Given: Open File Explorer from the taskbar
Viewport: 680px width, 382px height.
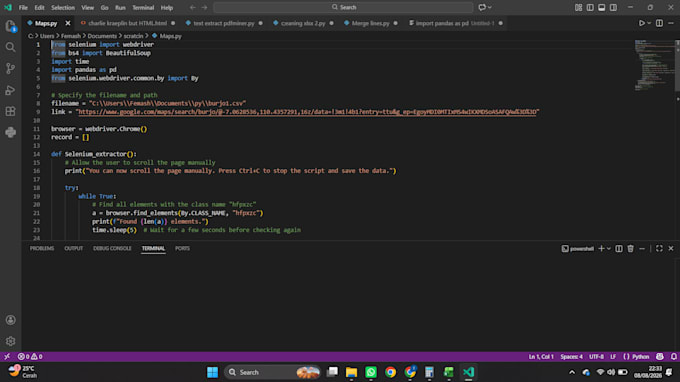Looking at the screenshot, I should coord(351,372).
